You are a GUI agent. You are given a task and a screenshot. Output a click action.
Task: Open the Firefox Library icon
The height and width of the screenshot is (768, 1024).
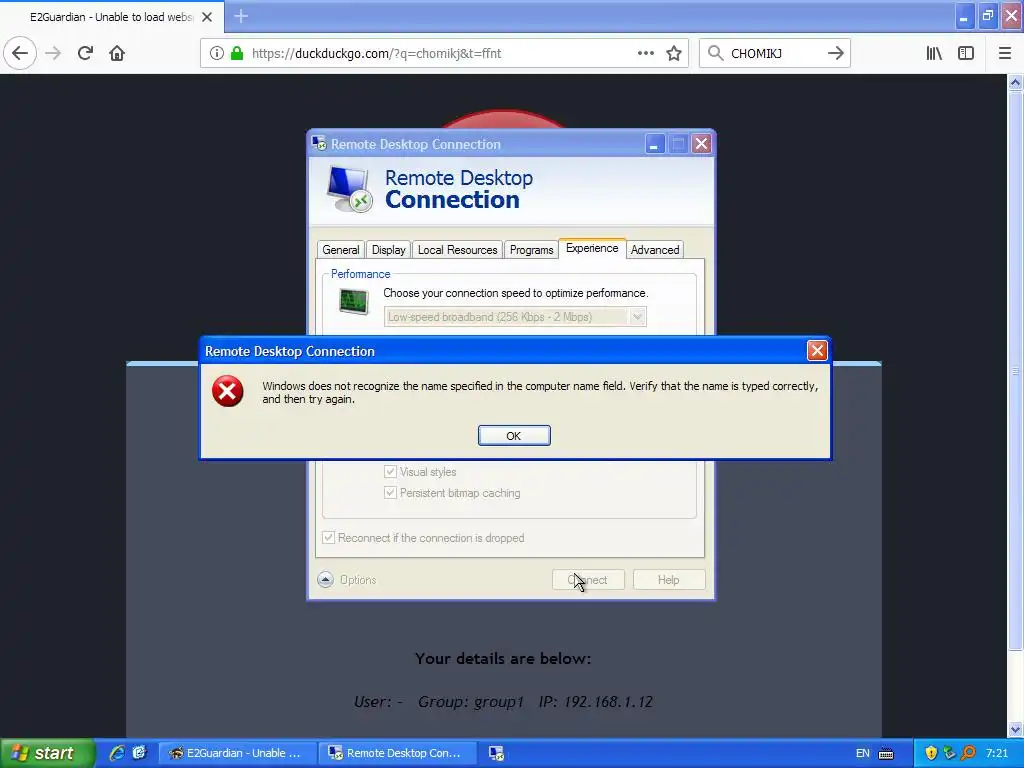coord(934,53)
